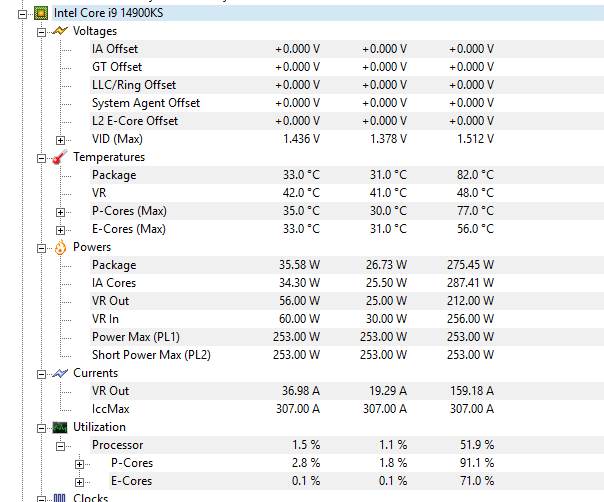Expand the VID (Max) node
604x502 pixels.
pos(60,140)
